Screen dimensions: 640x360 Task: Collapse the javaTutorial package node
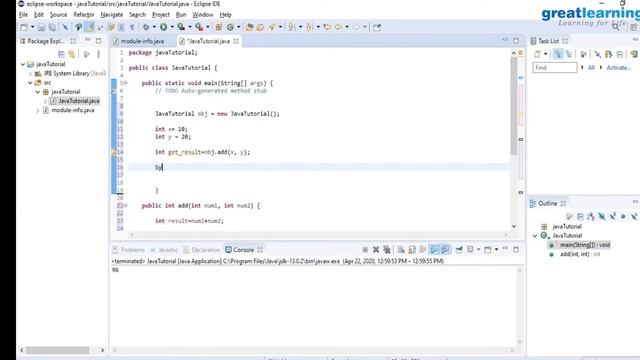pyautogui.click(x=38, y=92)
